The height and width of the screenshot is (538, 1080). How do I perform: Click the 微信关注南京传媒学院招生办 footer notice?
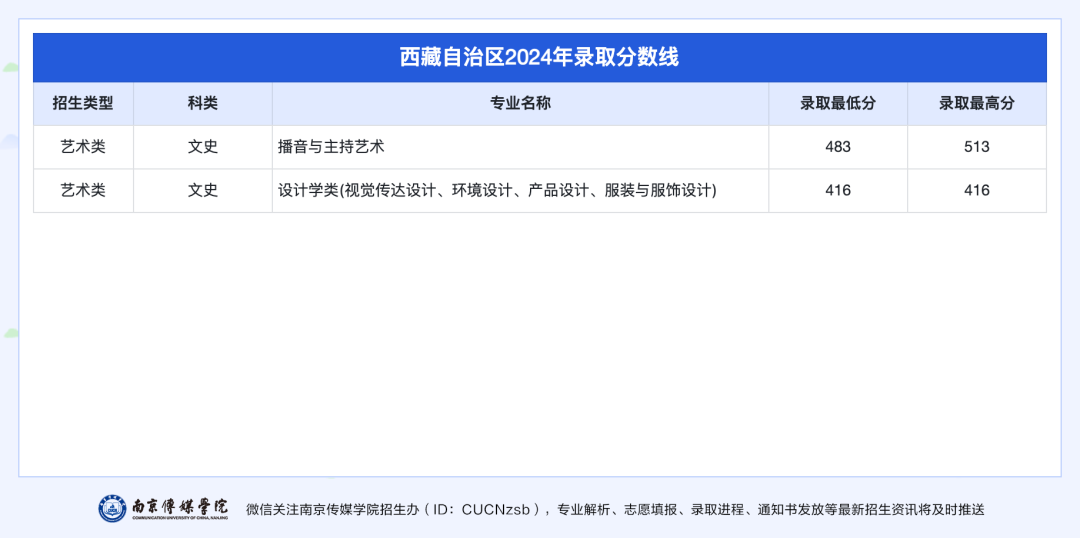click(615, 510)
